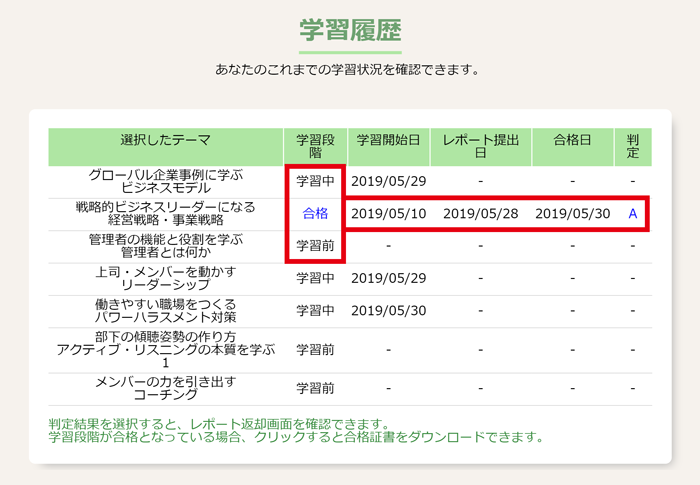Click the note about downloading 合格証書

[x=296, y=437]
